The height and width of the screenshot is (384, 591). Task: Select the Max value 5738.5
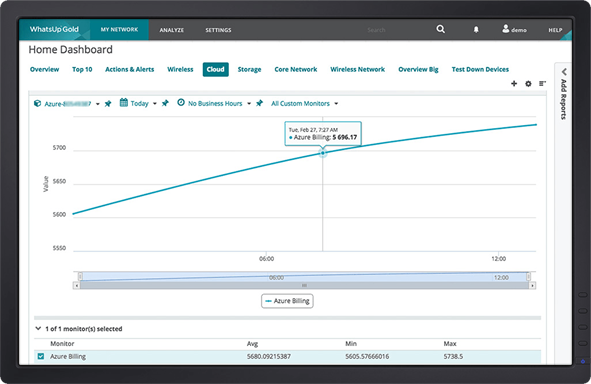453,356
